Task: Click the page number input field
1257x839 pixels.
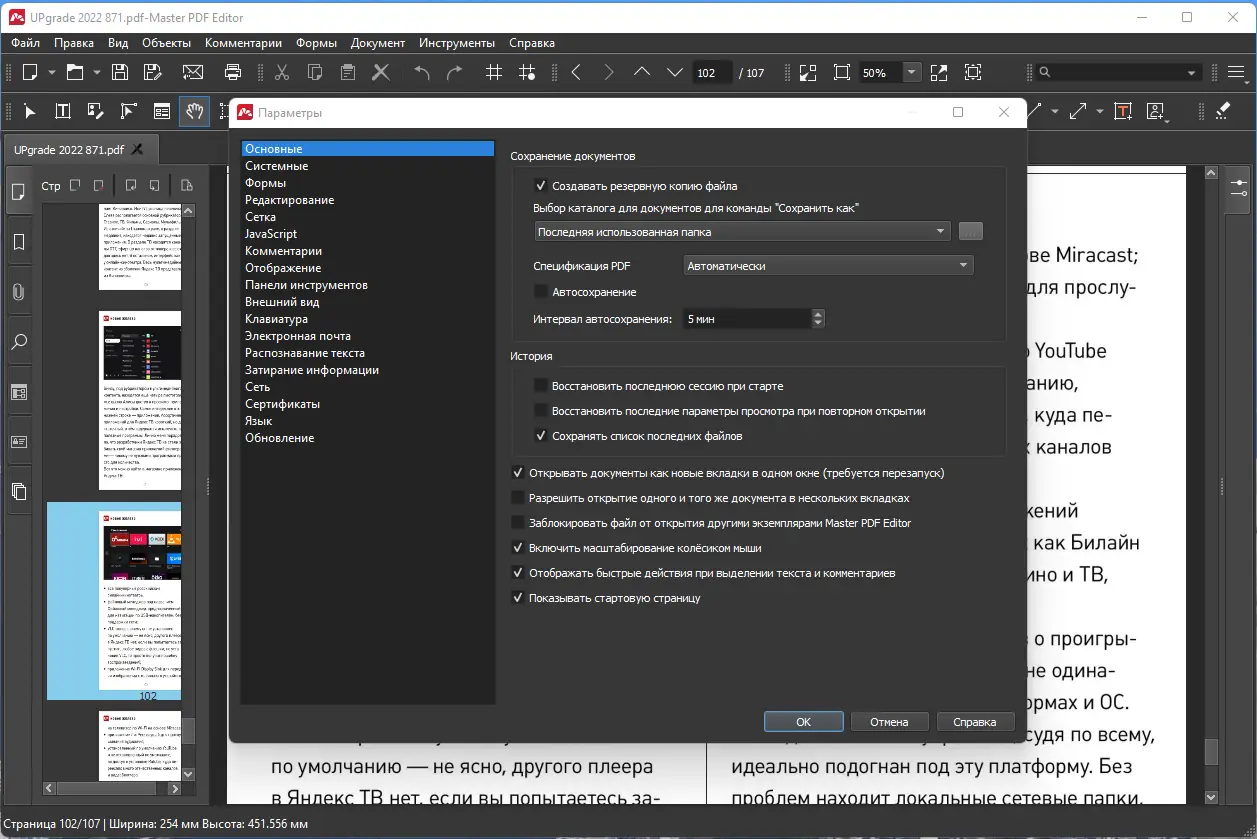Action: pyautogui.click(x=712, y=73)
